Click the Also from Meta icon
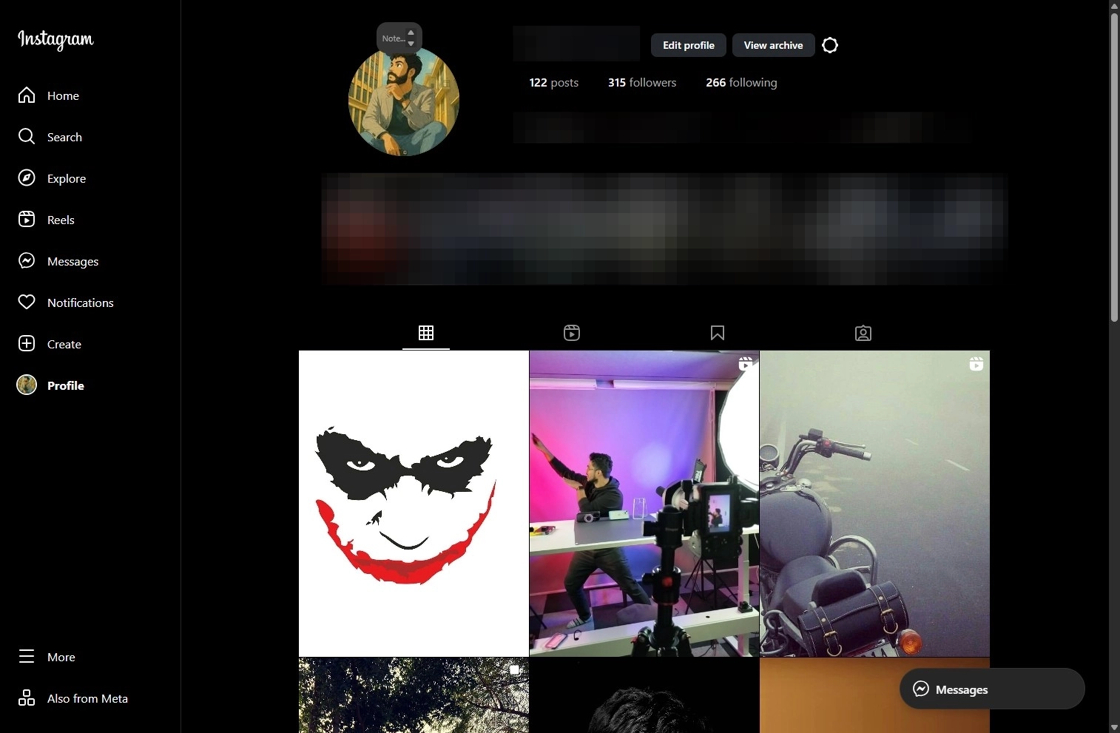Image resolution: width=1120 pixels, height=733 pixels. pos(26,698)
